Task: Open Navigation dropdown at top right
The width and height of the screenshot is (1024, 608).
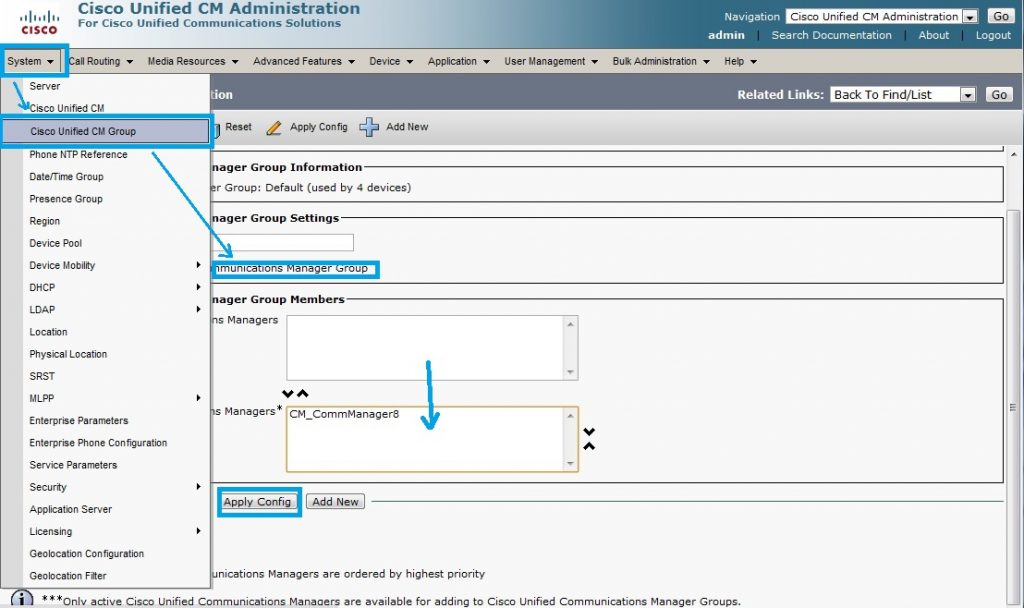Action: 882,16
